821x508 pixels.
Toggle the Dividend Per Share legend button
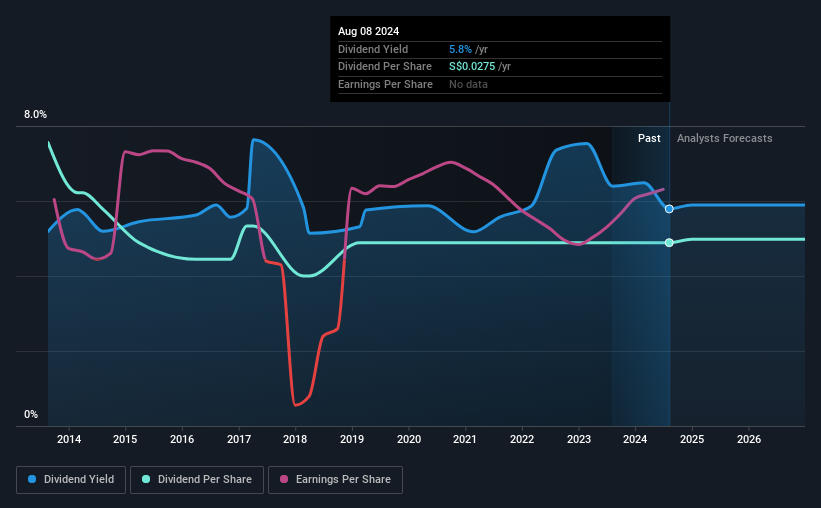pos(197,480)
